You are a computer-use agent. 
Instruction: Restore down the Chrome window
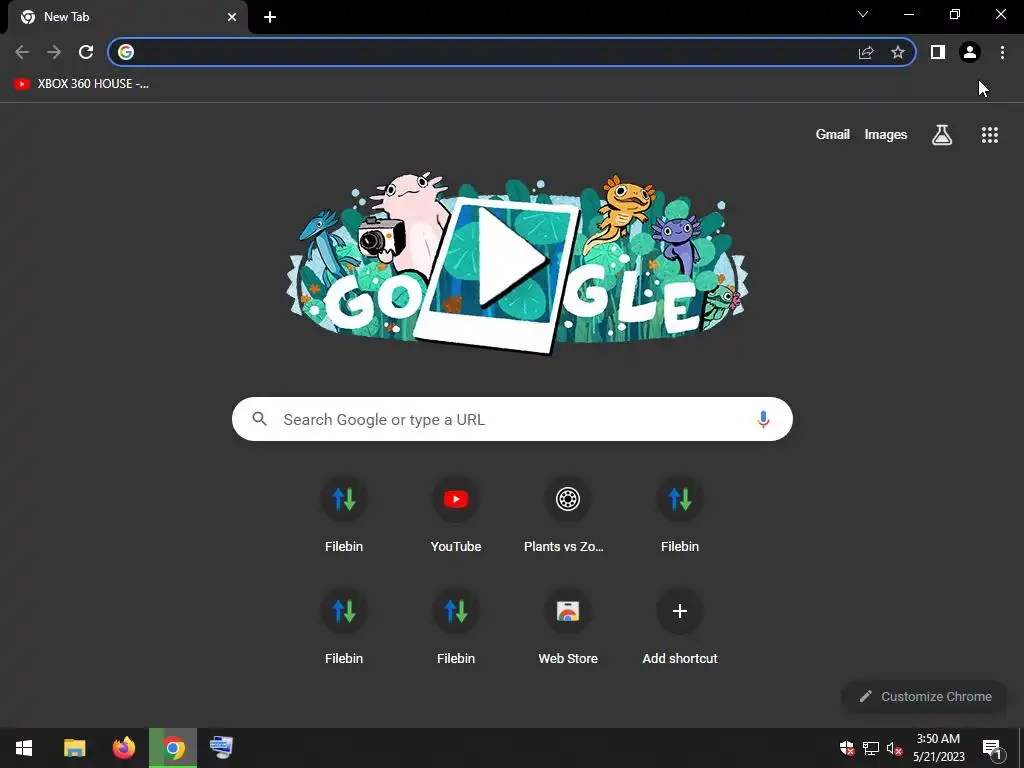pos(955,14)
